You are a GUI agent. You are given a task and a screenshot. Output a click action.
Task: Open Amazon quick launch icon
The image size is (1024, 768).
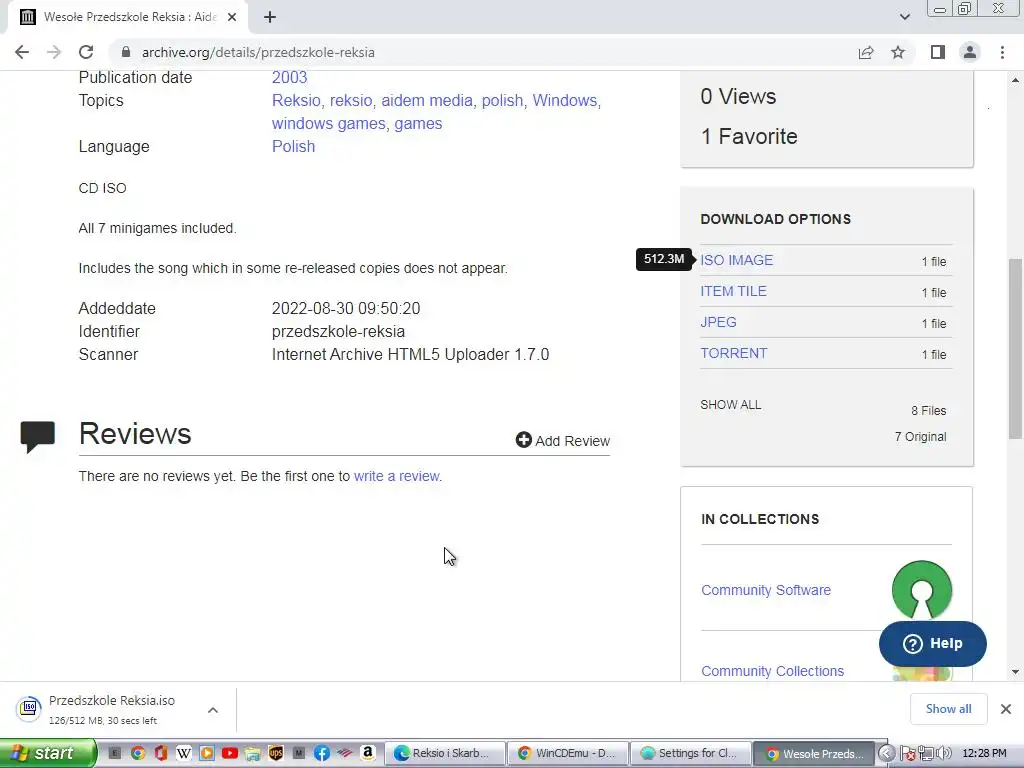click(x=368, y=753)
